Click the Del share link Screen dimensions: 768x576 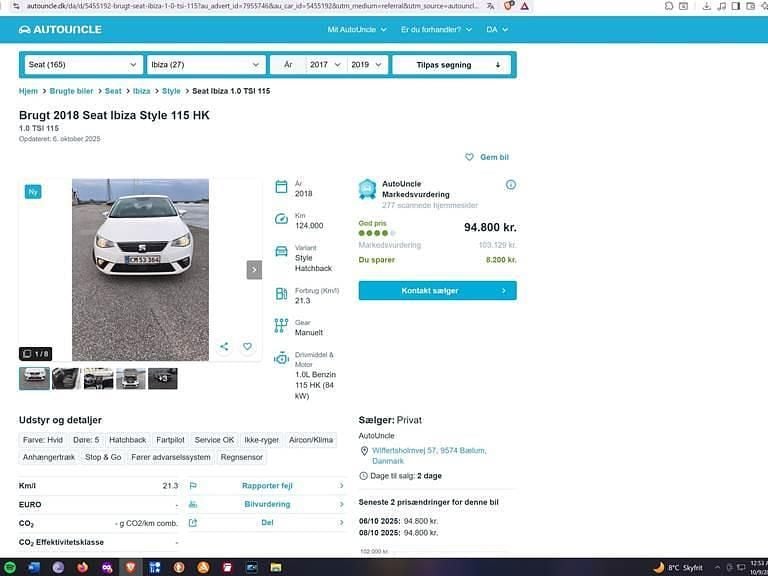pos(267,523)
